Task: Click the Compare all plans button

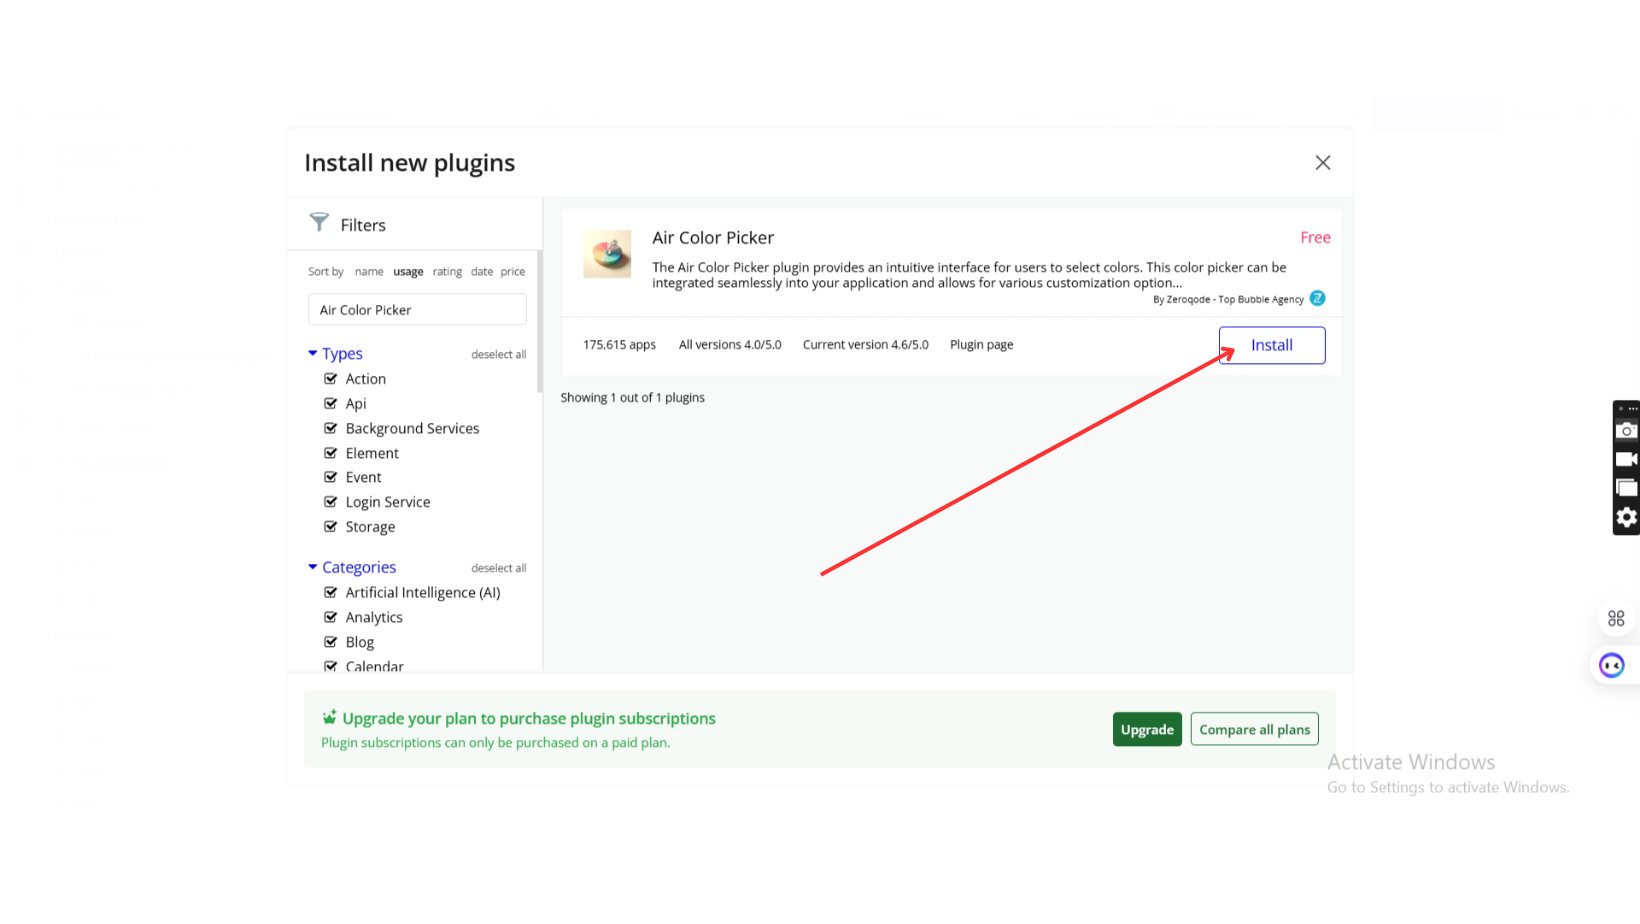Action: [1254, 729]
